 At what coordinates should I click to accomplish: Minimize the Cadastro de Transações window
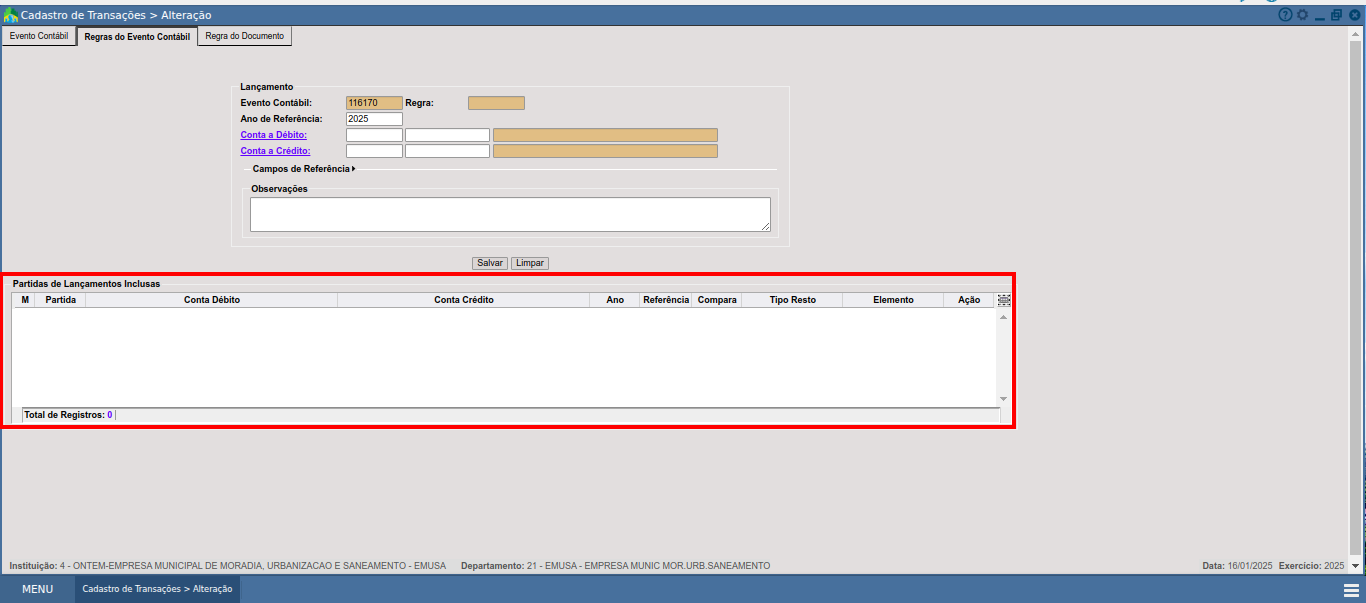1320,16
